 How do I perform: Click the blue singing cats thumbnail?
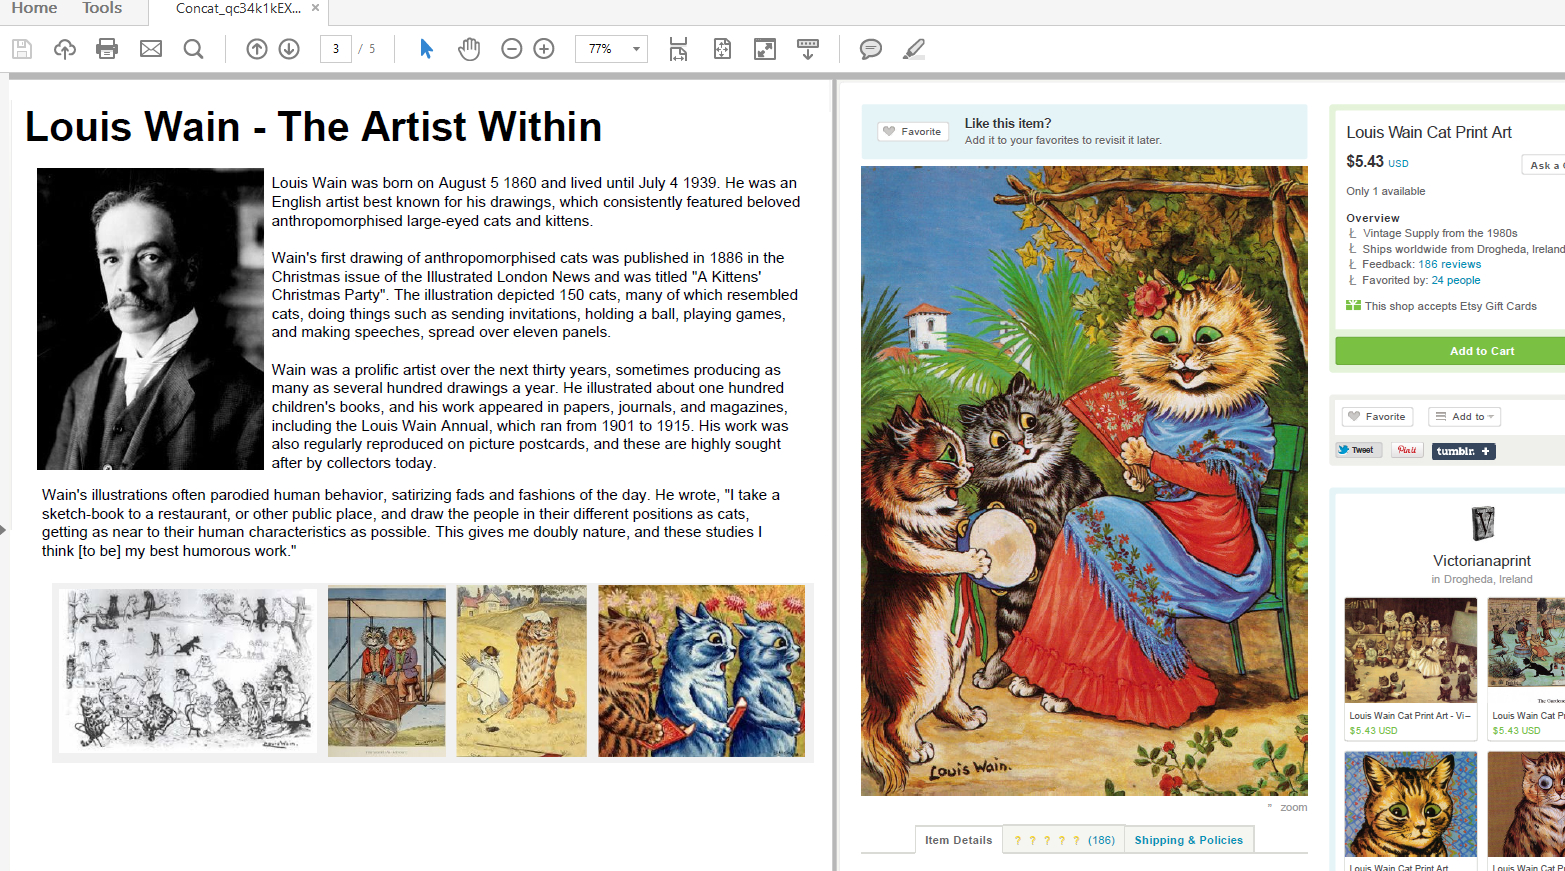(701, 671)
